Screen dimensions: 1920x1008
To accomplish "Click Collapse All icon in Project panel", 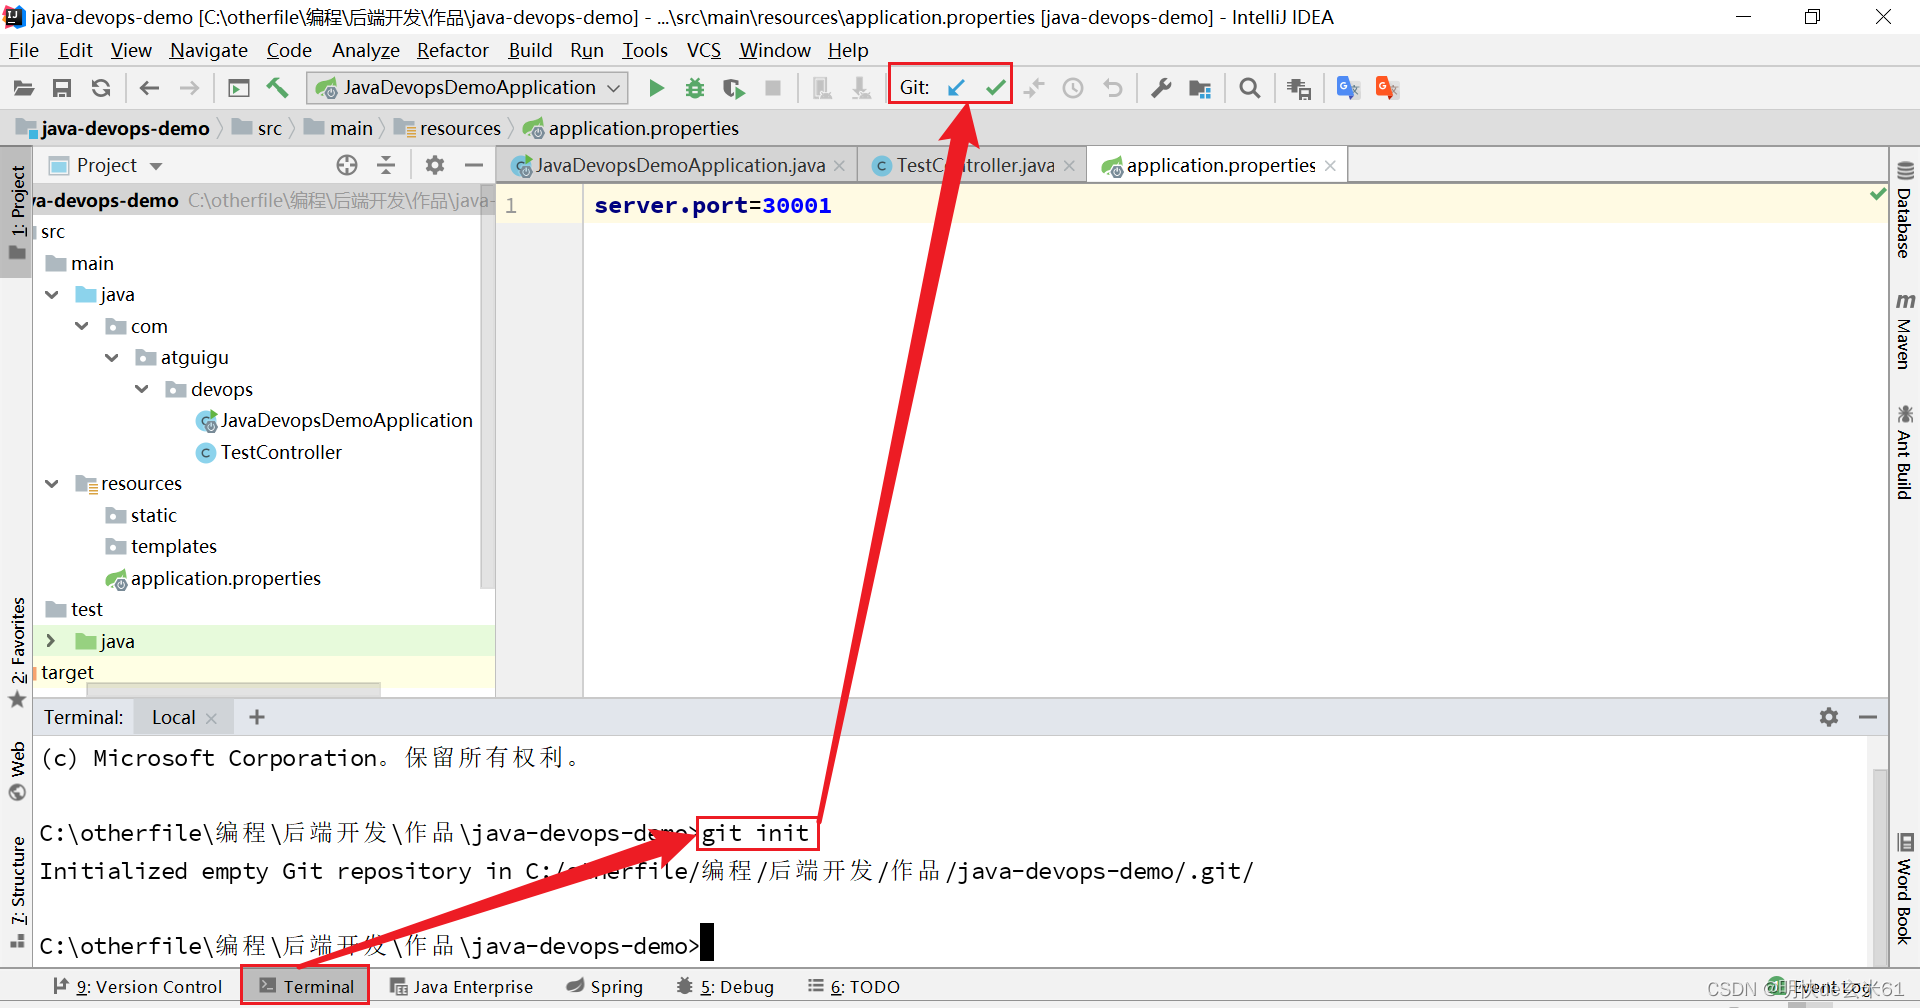I will 386,165.
